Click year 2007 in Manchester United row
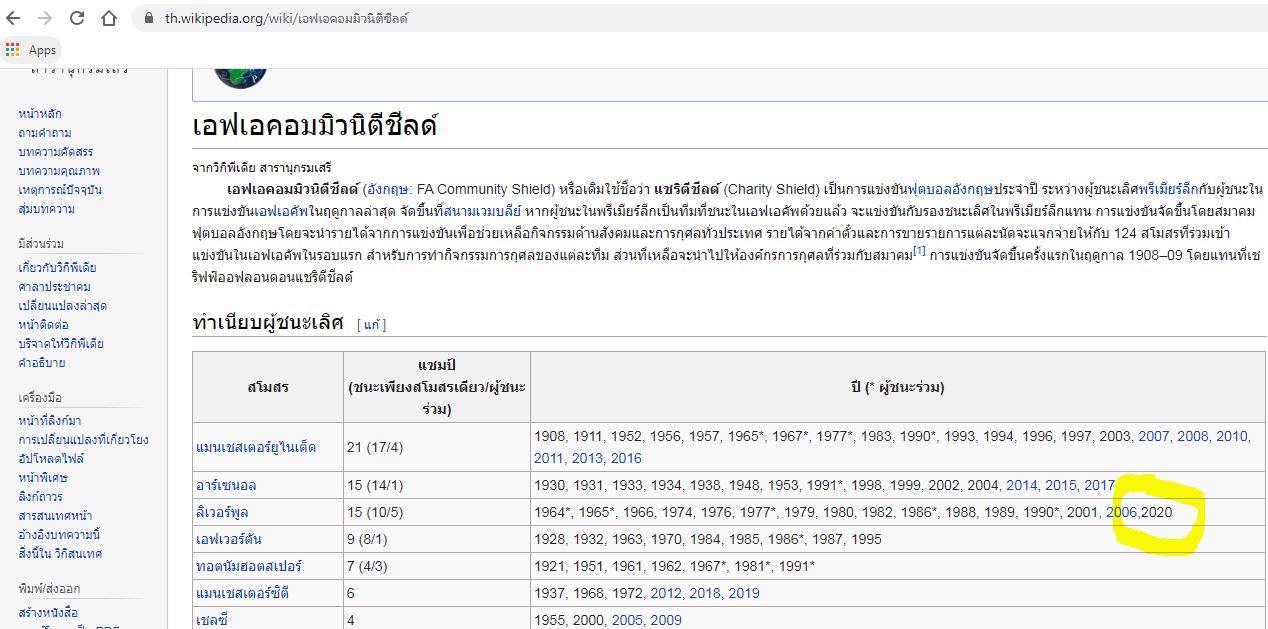Viewport: 1268px width, 629px height. pyautogui.click(x=1153, y=437)
